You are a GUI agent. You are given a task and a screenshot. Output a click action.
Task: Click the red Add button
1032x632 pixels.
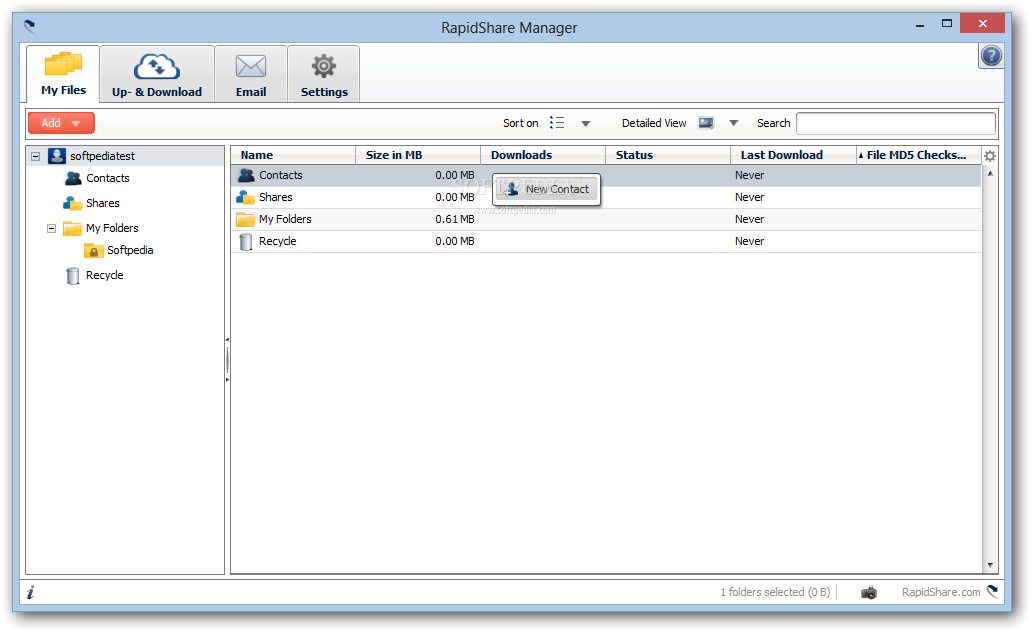pyautogui.click(x=61, y=123)
